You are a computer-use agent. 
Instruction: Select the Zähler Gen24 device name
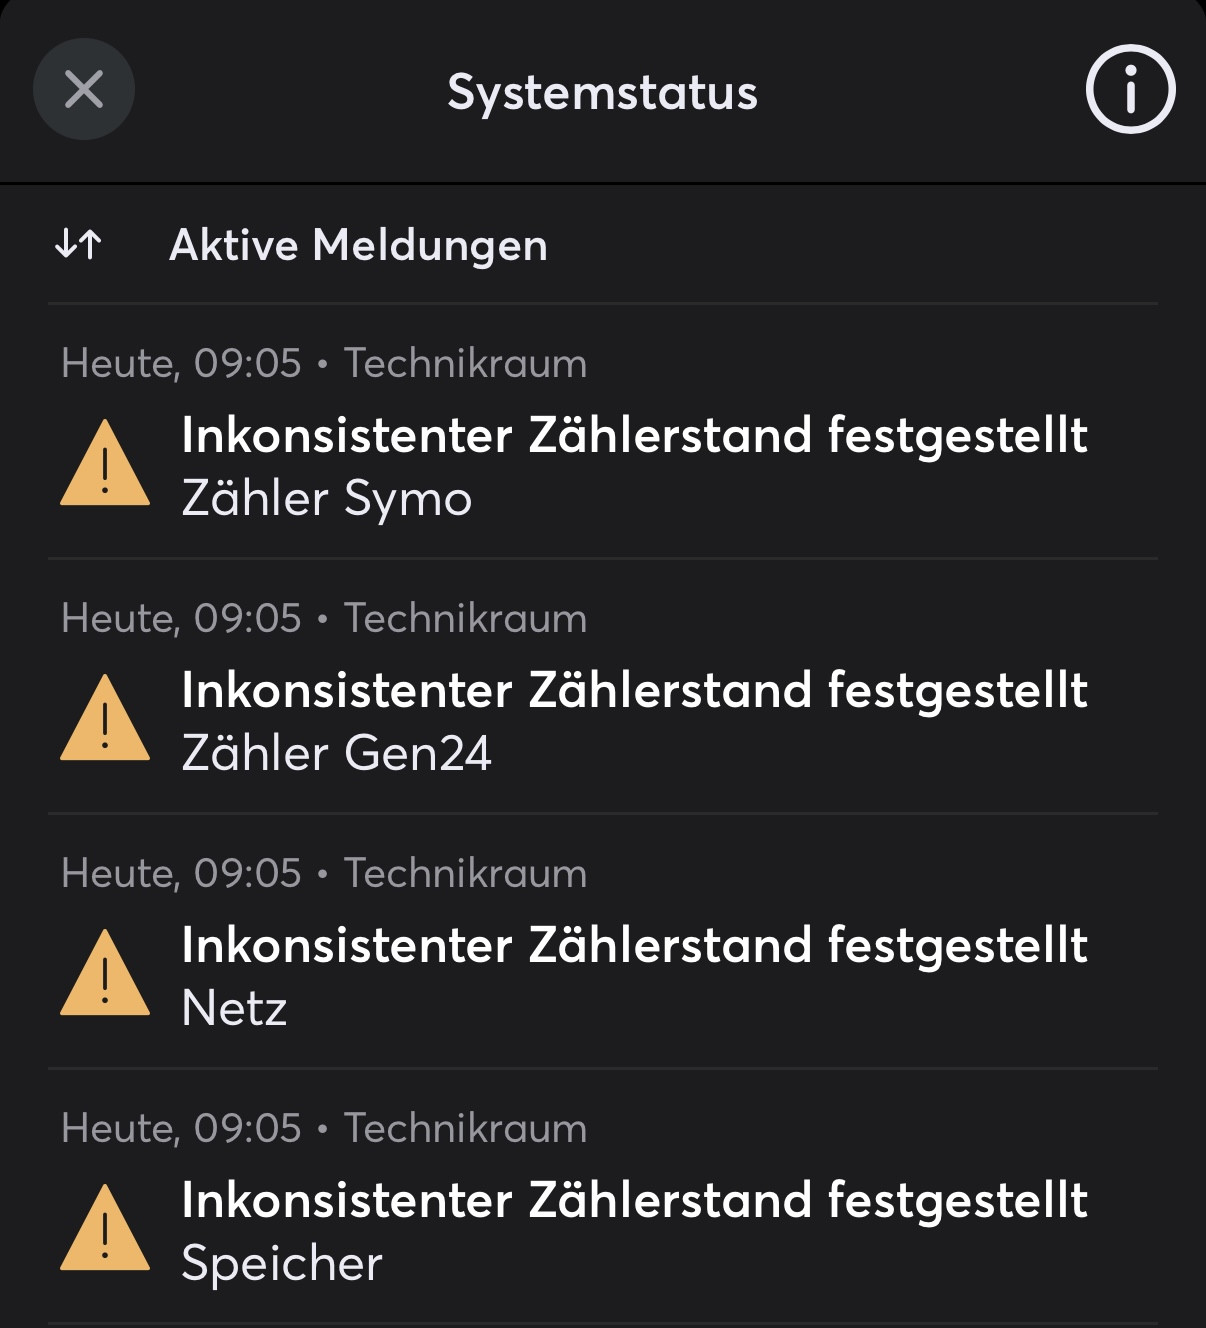point(336,754)
